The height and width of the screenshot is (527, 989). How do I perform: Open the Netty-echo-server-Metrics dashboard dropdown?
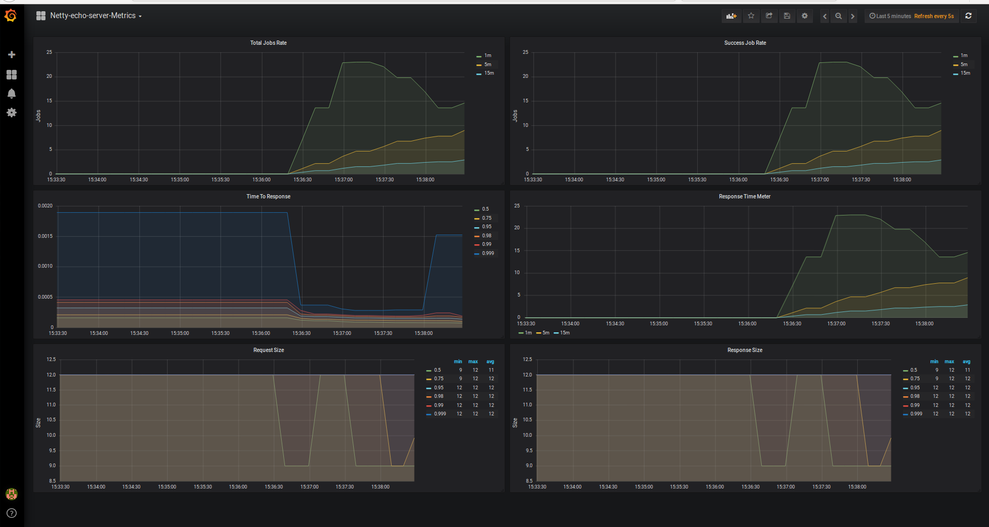click(x=95, y=16)
